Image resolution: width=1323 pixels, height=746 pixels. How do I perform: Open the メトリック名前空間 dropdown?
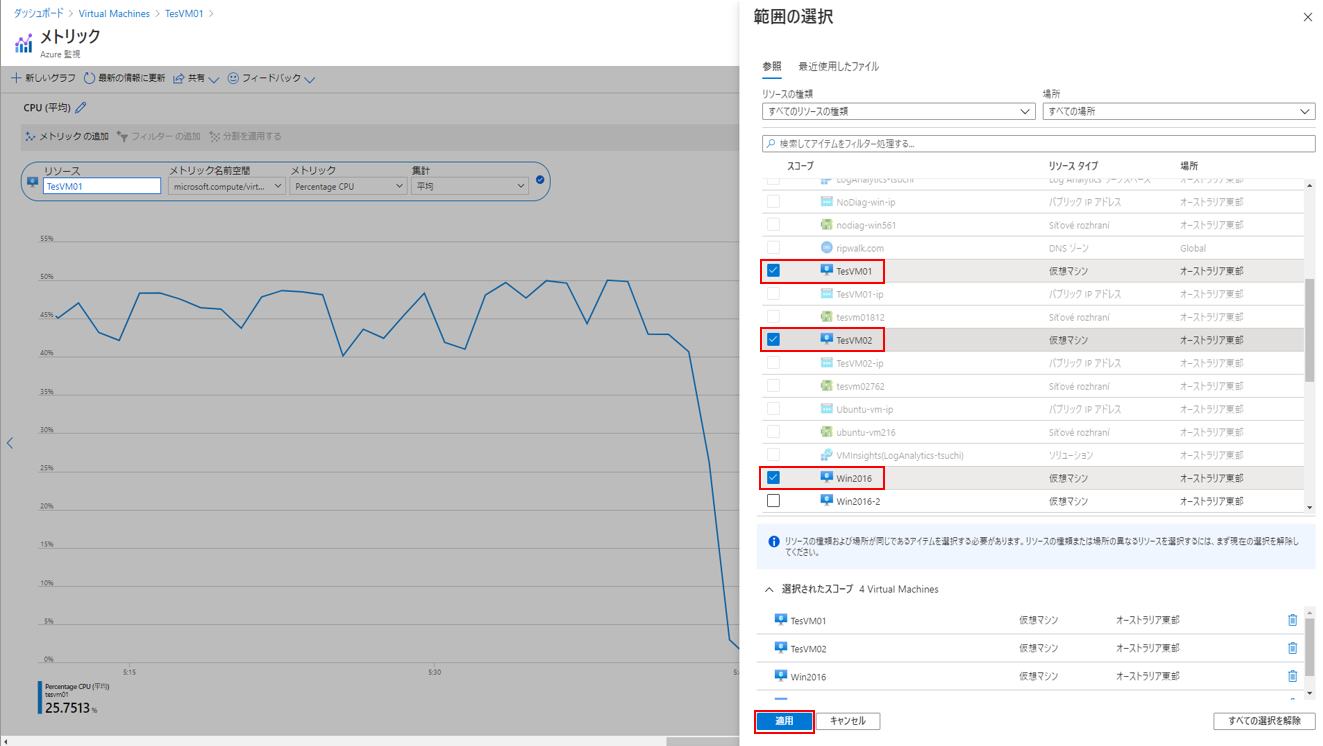[227, 186]
